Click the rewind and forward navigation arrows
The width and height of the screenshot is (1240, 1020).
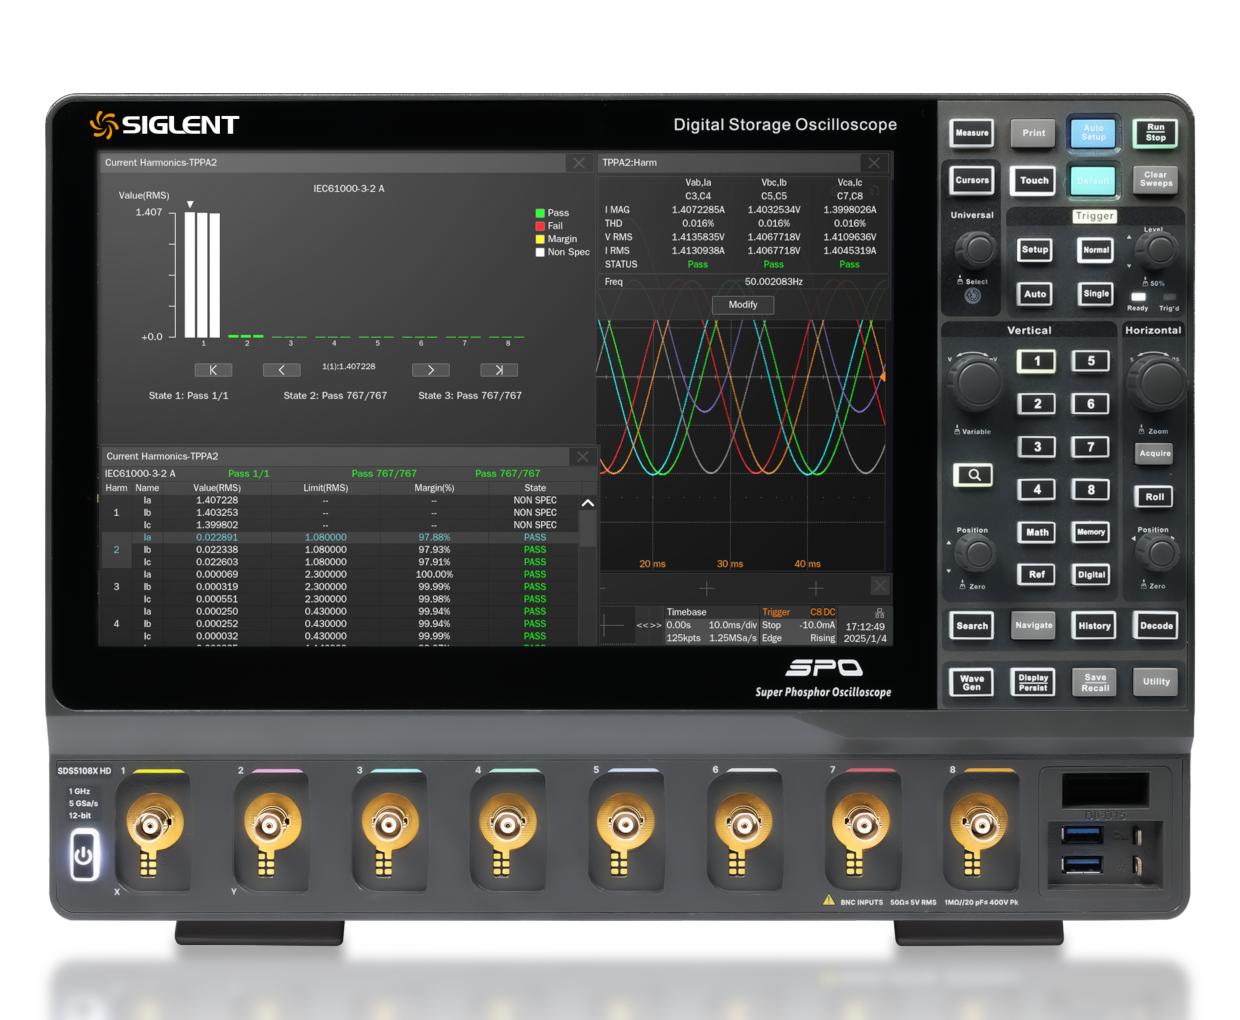[x=649, y=626]
